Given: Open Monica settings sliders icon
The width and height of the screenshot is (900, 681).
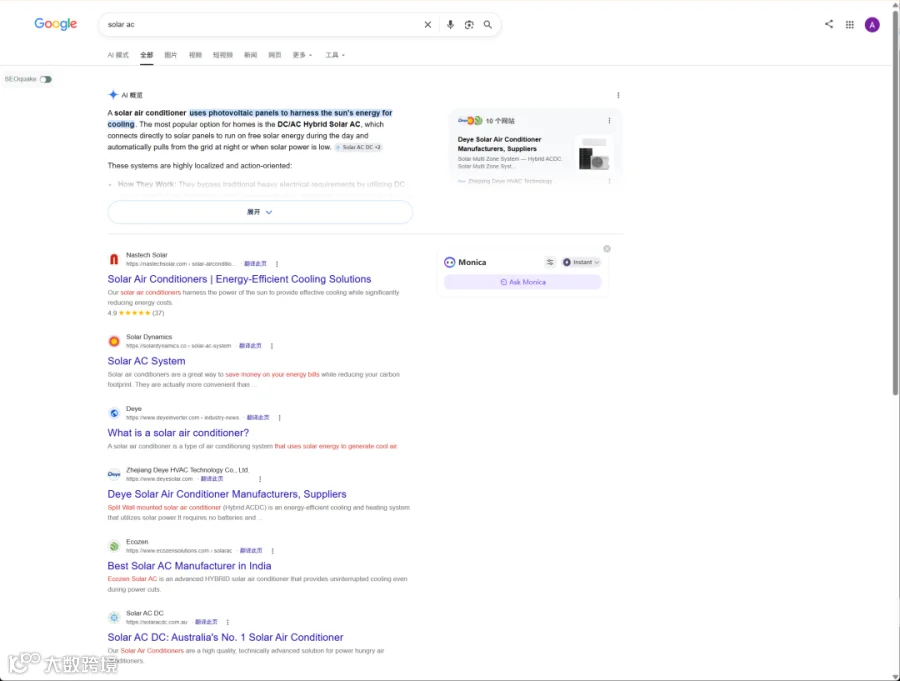Looking at the screenshot, I should tap(550, 262).
